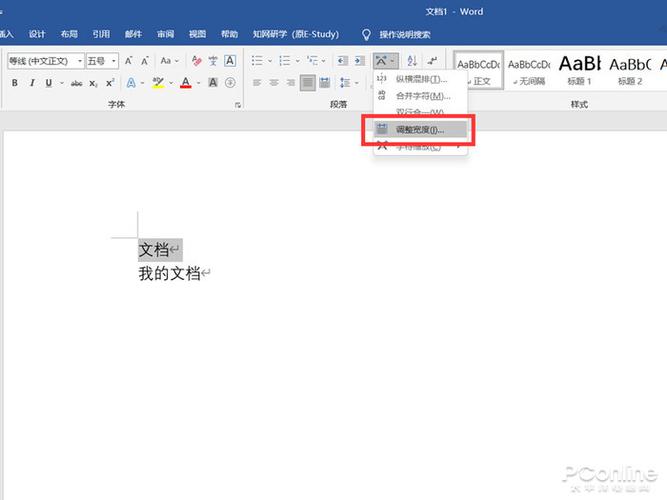The width and height of the screenshot is (667, 500).
Task: Apply the 标题 1 style
Action: (580, 70)
